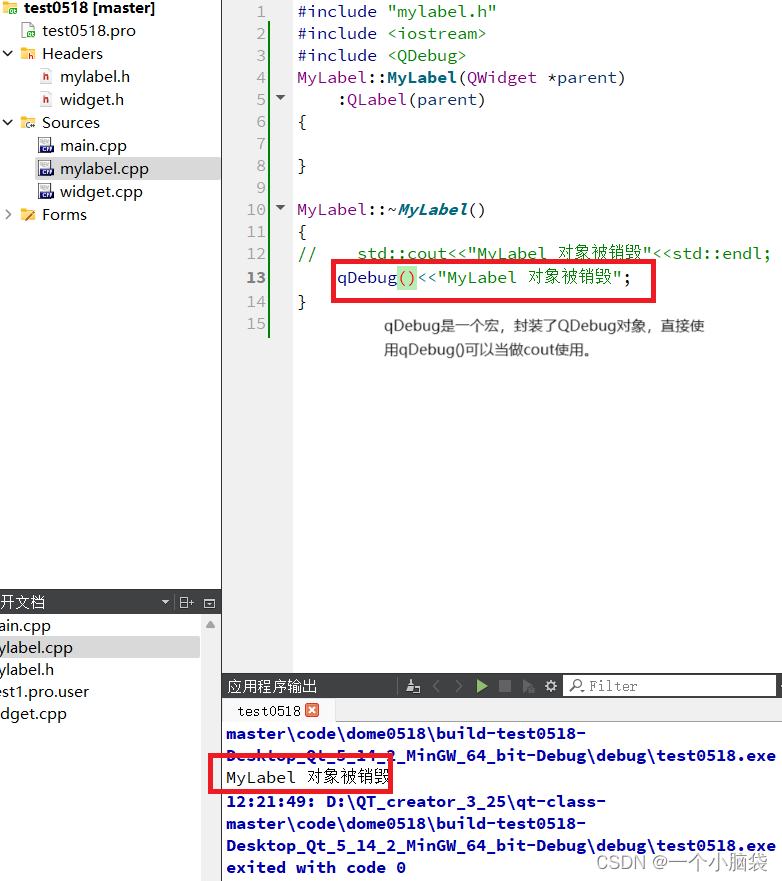Collapse the Sources folder
Image resolution: width=782 pixels, height=881 pixels.
(x=8, y=122)
